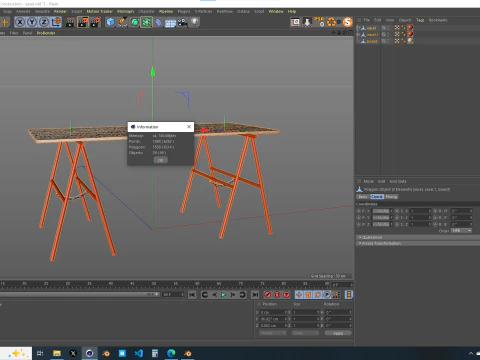Click Render to Picture Viewer icon
The height and width of the screenshot is (360, 480).
pyautogui.click(x=83, y=22)
